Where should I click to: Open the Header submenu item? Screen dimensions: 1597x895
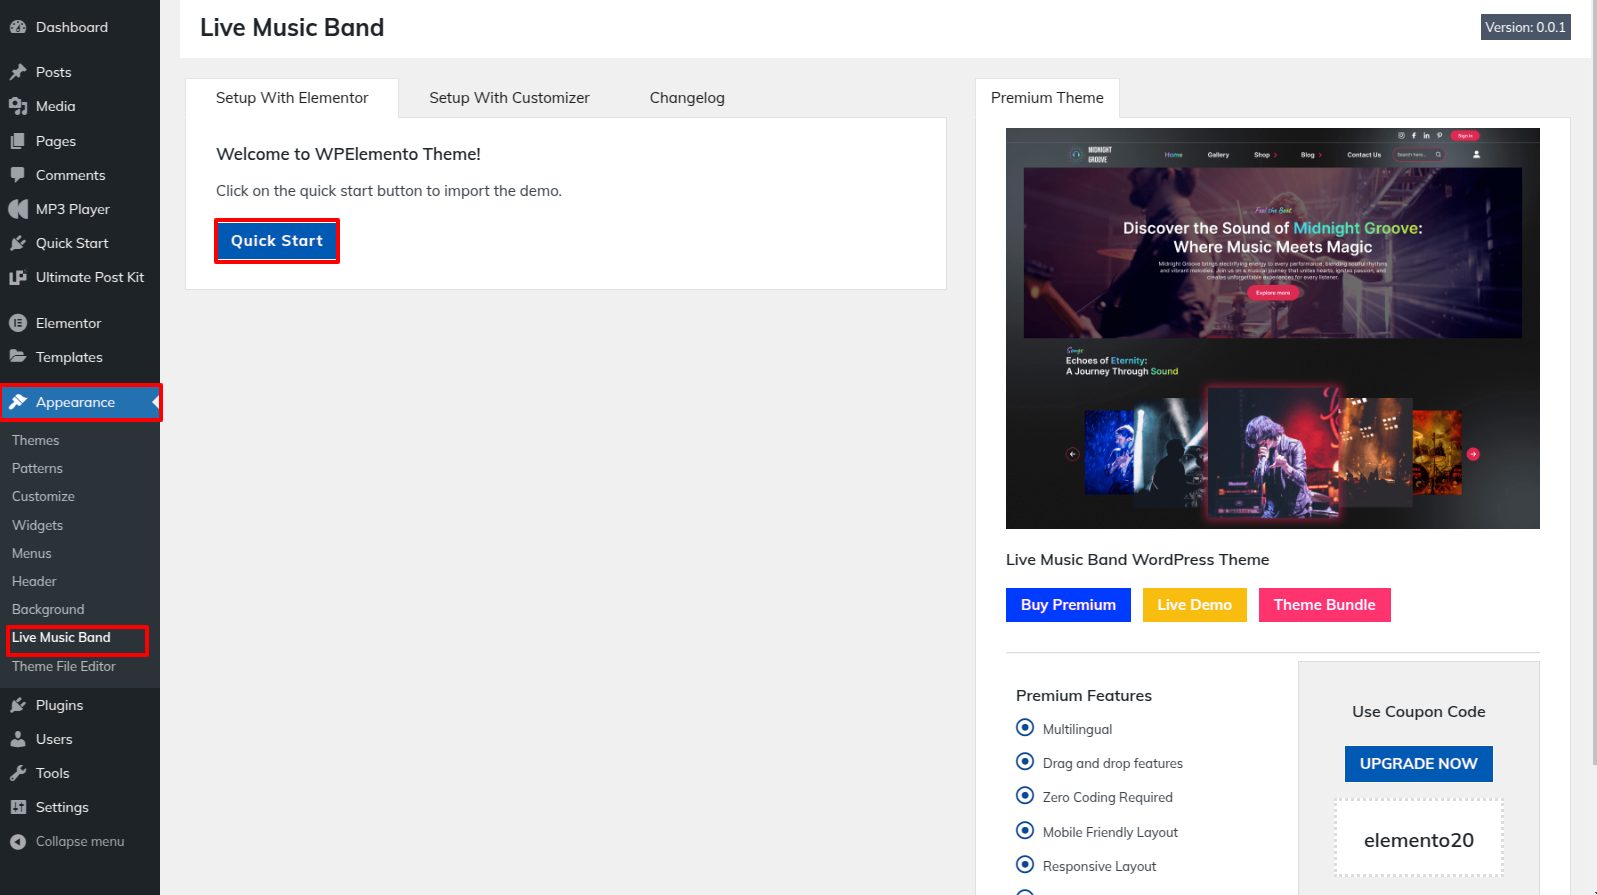tap(34, 581)
